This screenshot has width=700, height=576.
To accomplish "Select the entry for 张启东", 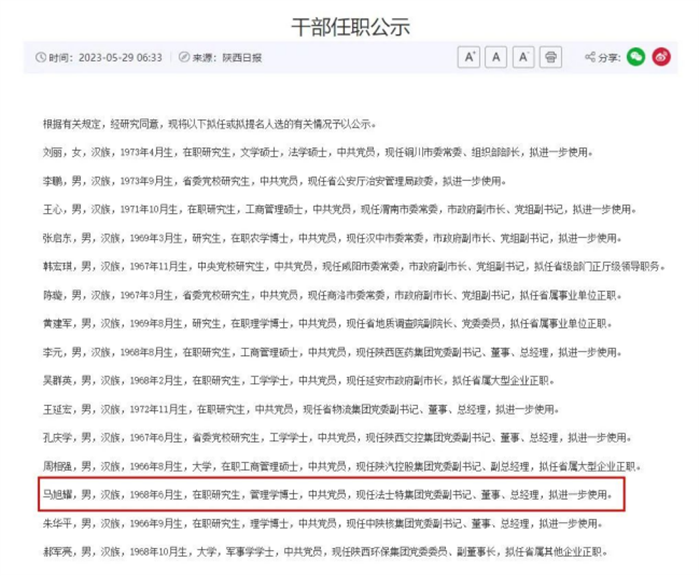I will (332, 238).
